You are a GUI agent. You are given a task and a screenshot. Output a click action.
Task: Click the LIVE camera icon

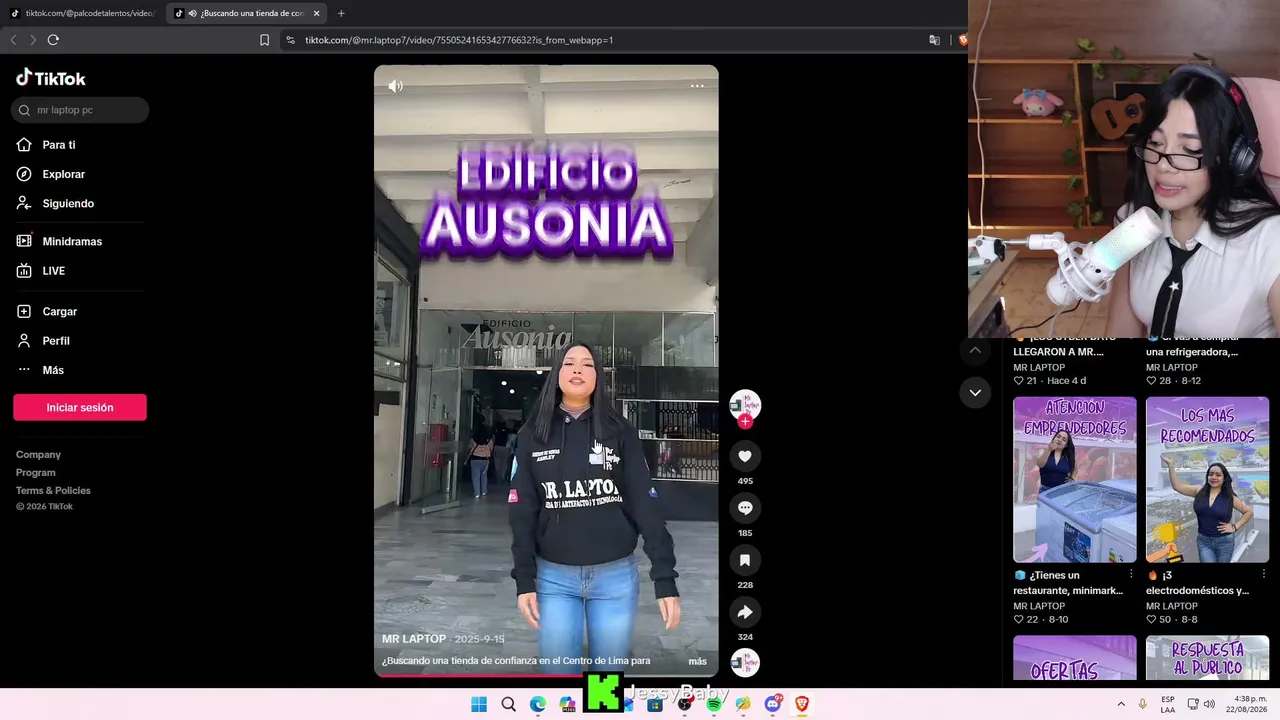(24, 271)
